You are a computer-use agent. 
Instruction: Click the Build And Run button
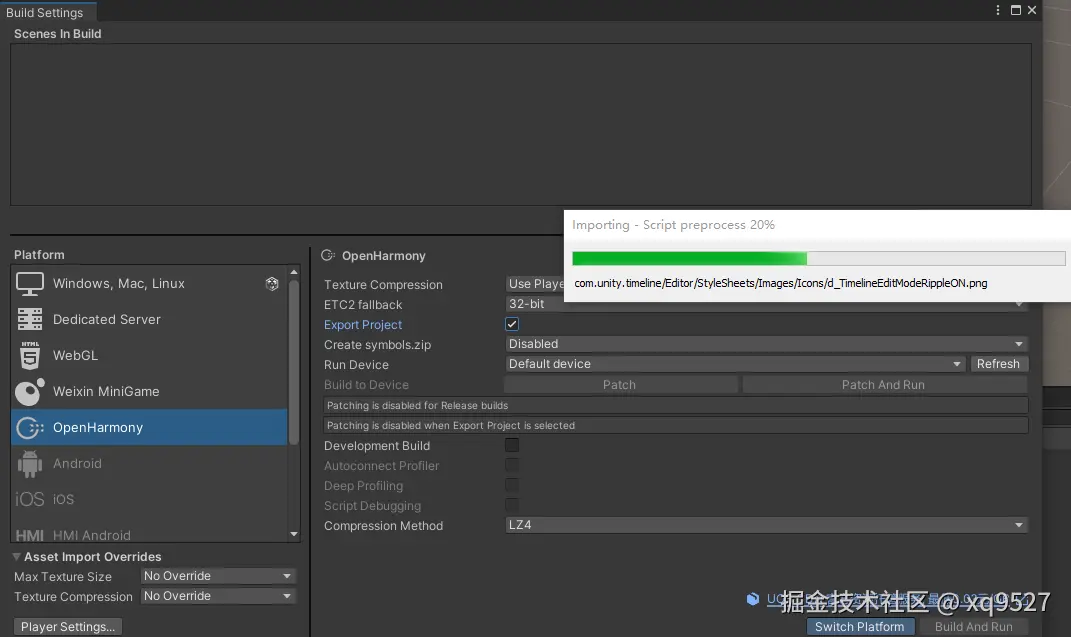tap(974, 626)
